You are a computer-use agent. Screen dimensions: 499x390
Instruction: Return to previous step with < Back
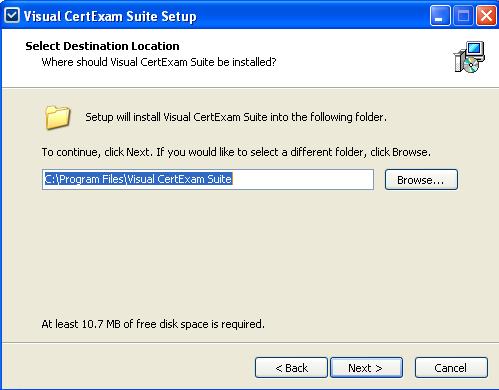pos(291,368)
